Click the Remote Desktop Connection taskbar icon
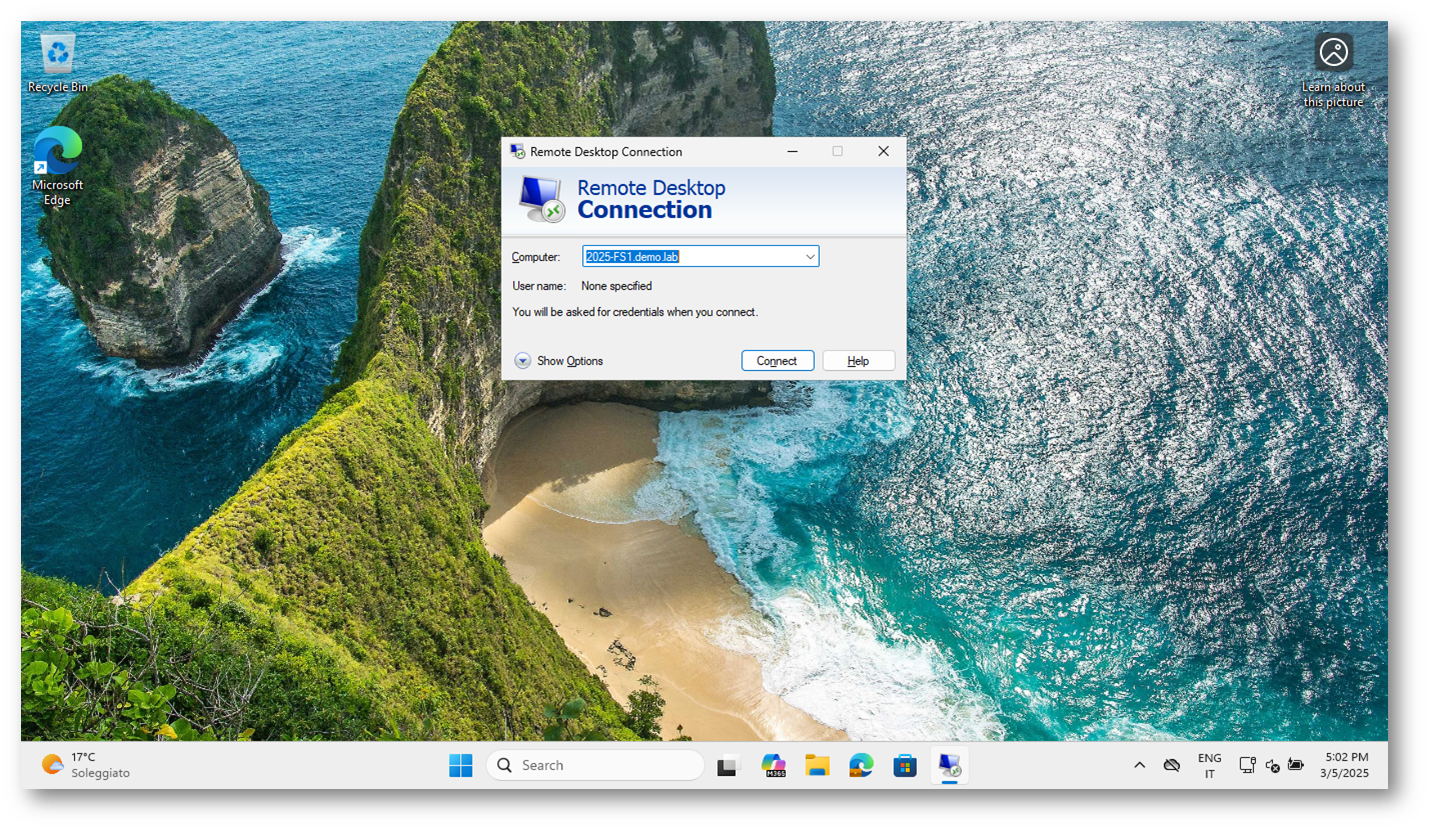 pos(949,766)
